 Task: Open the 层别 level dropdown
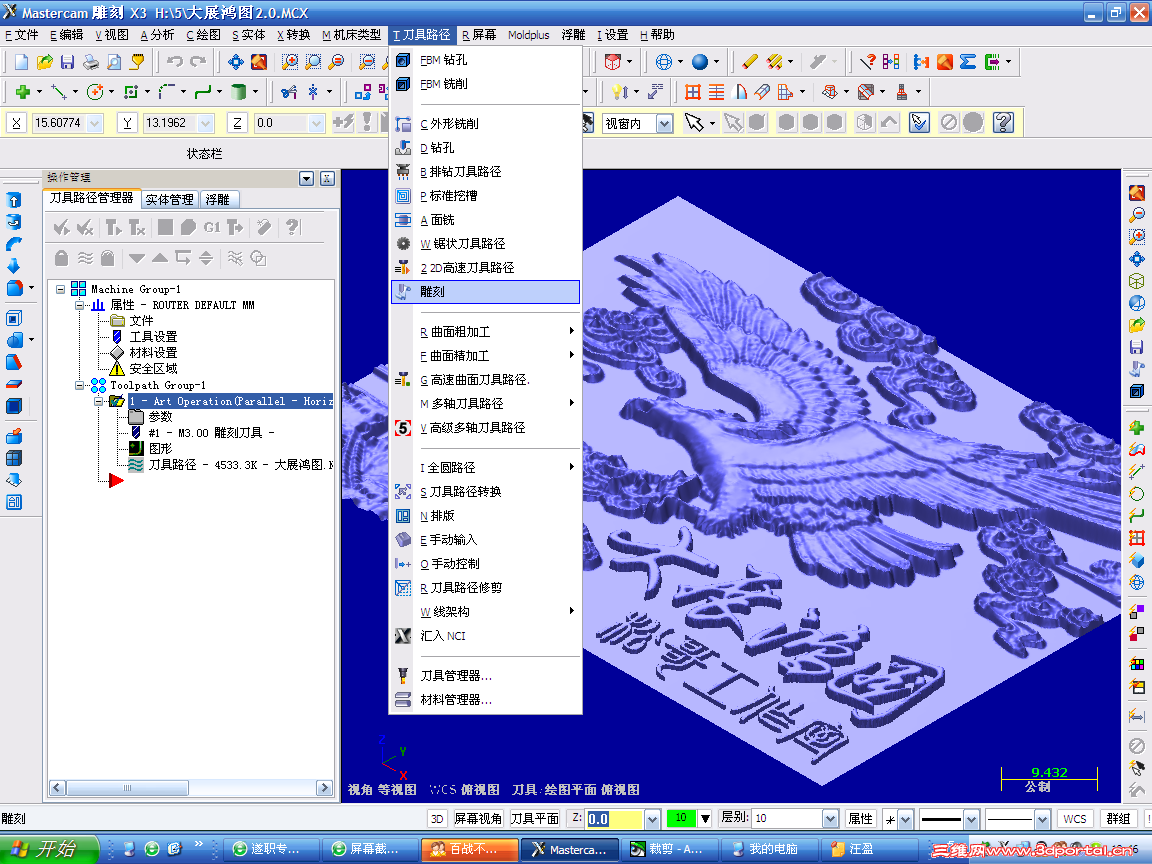[830, 818]
